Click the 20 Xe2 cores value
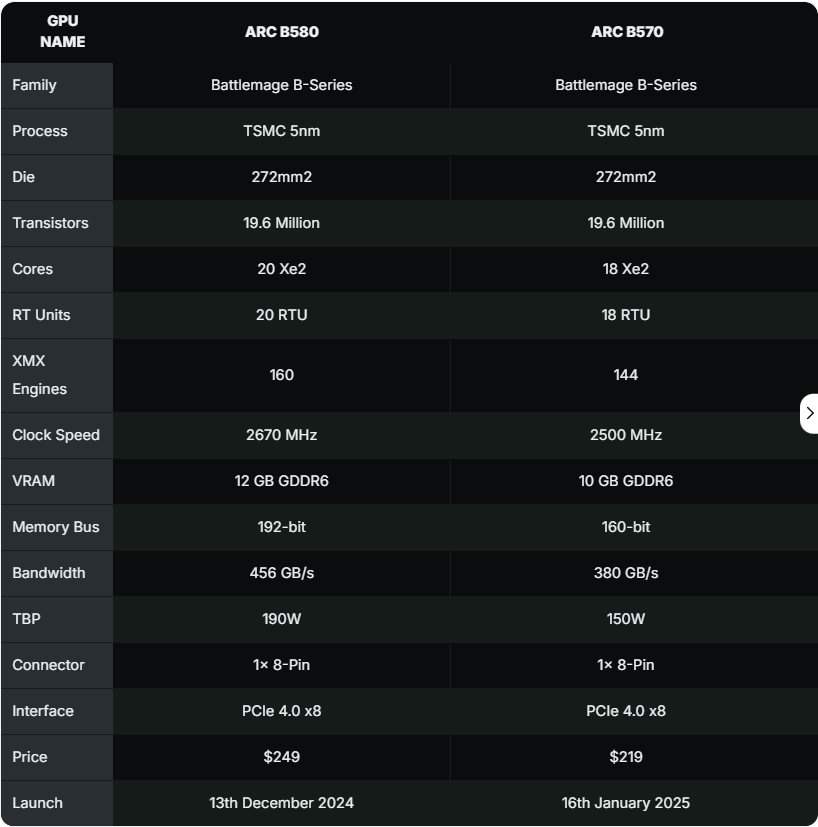Viewport: 818px width, 827px height. (282, 268)
